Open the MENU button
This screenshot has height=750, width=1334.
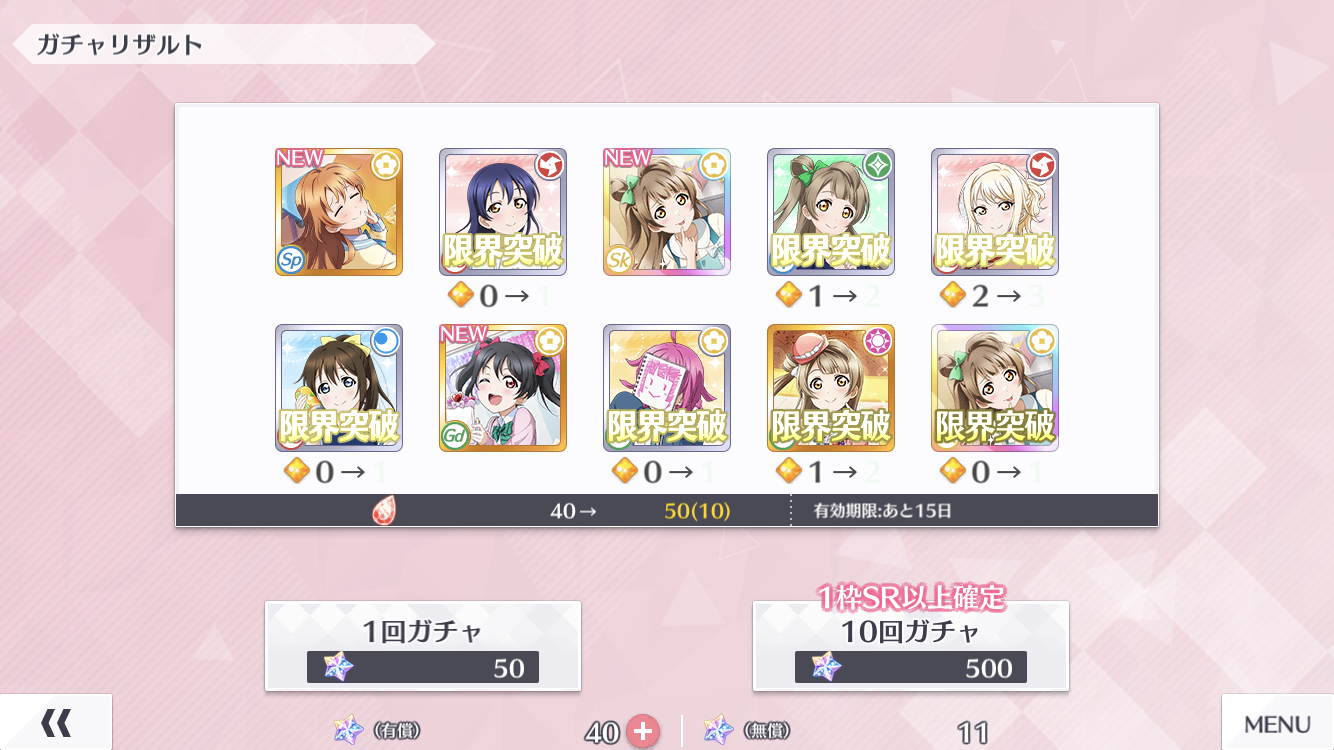click(1278, 722)
